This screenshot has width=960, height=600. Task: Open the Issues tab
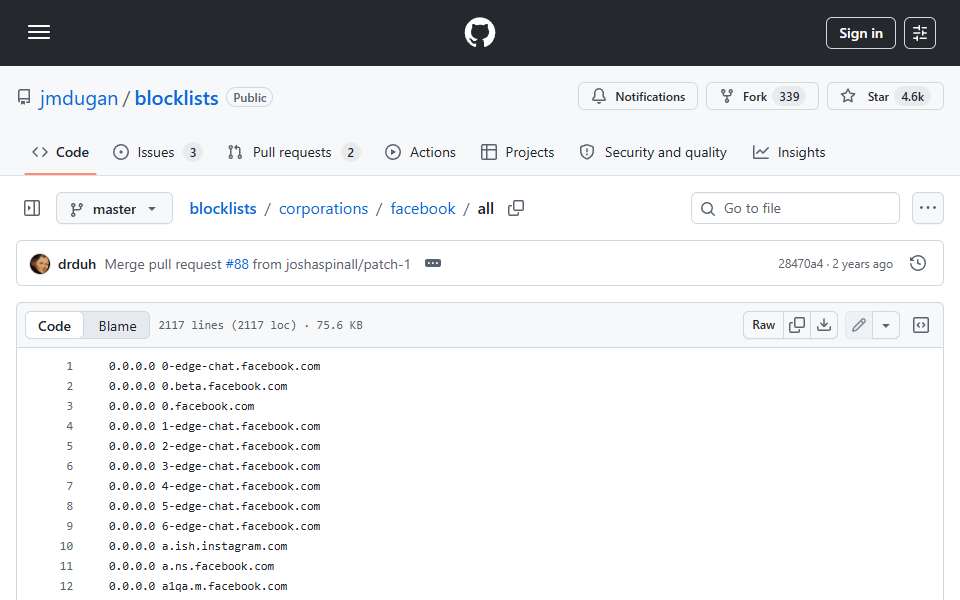coord(157,152)
